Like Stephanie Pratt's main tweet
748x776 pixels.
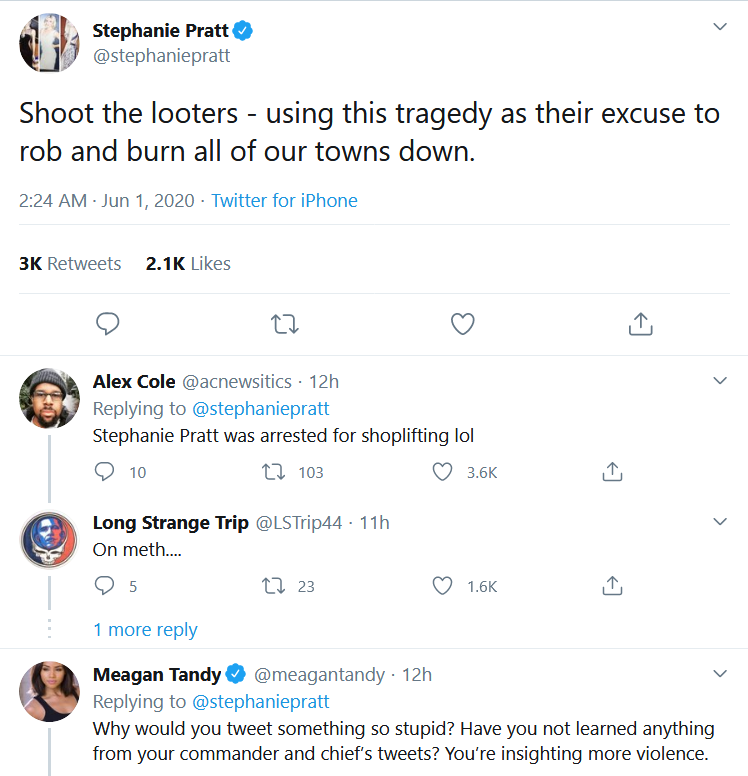pos(462,324)
